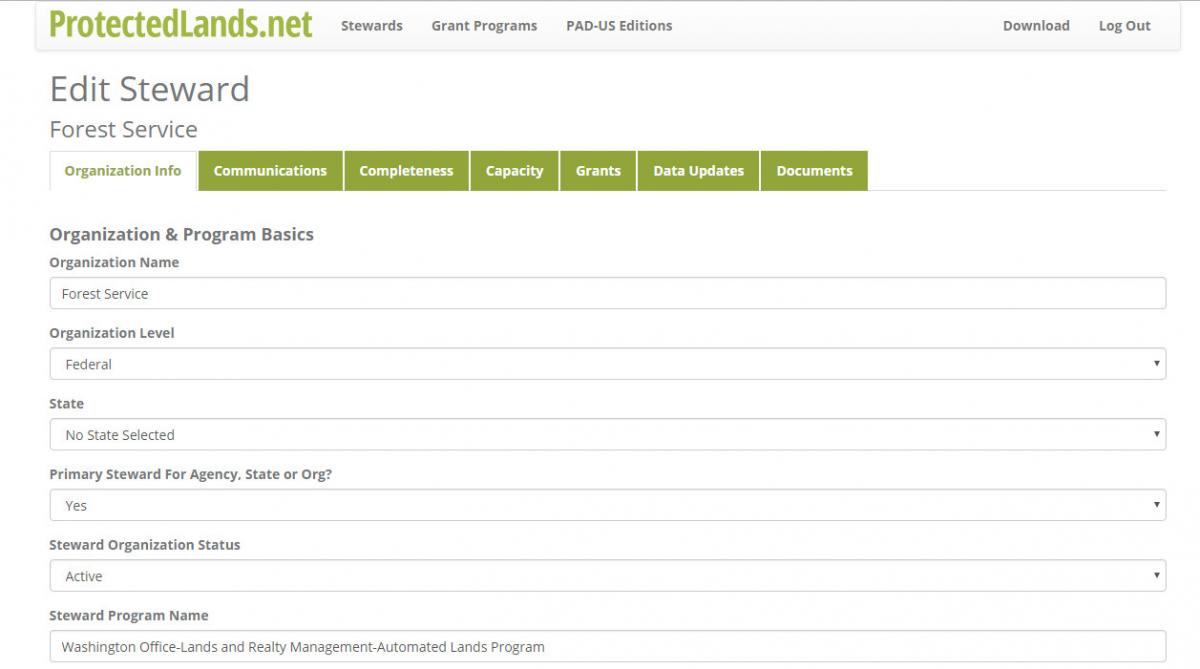
Task: Switch to the Completeness tab
Action: tap(406, 171)
